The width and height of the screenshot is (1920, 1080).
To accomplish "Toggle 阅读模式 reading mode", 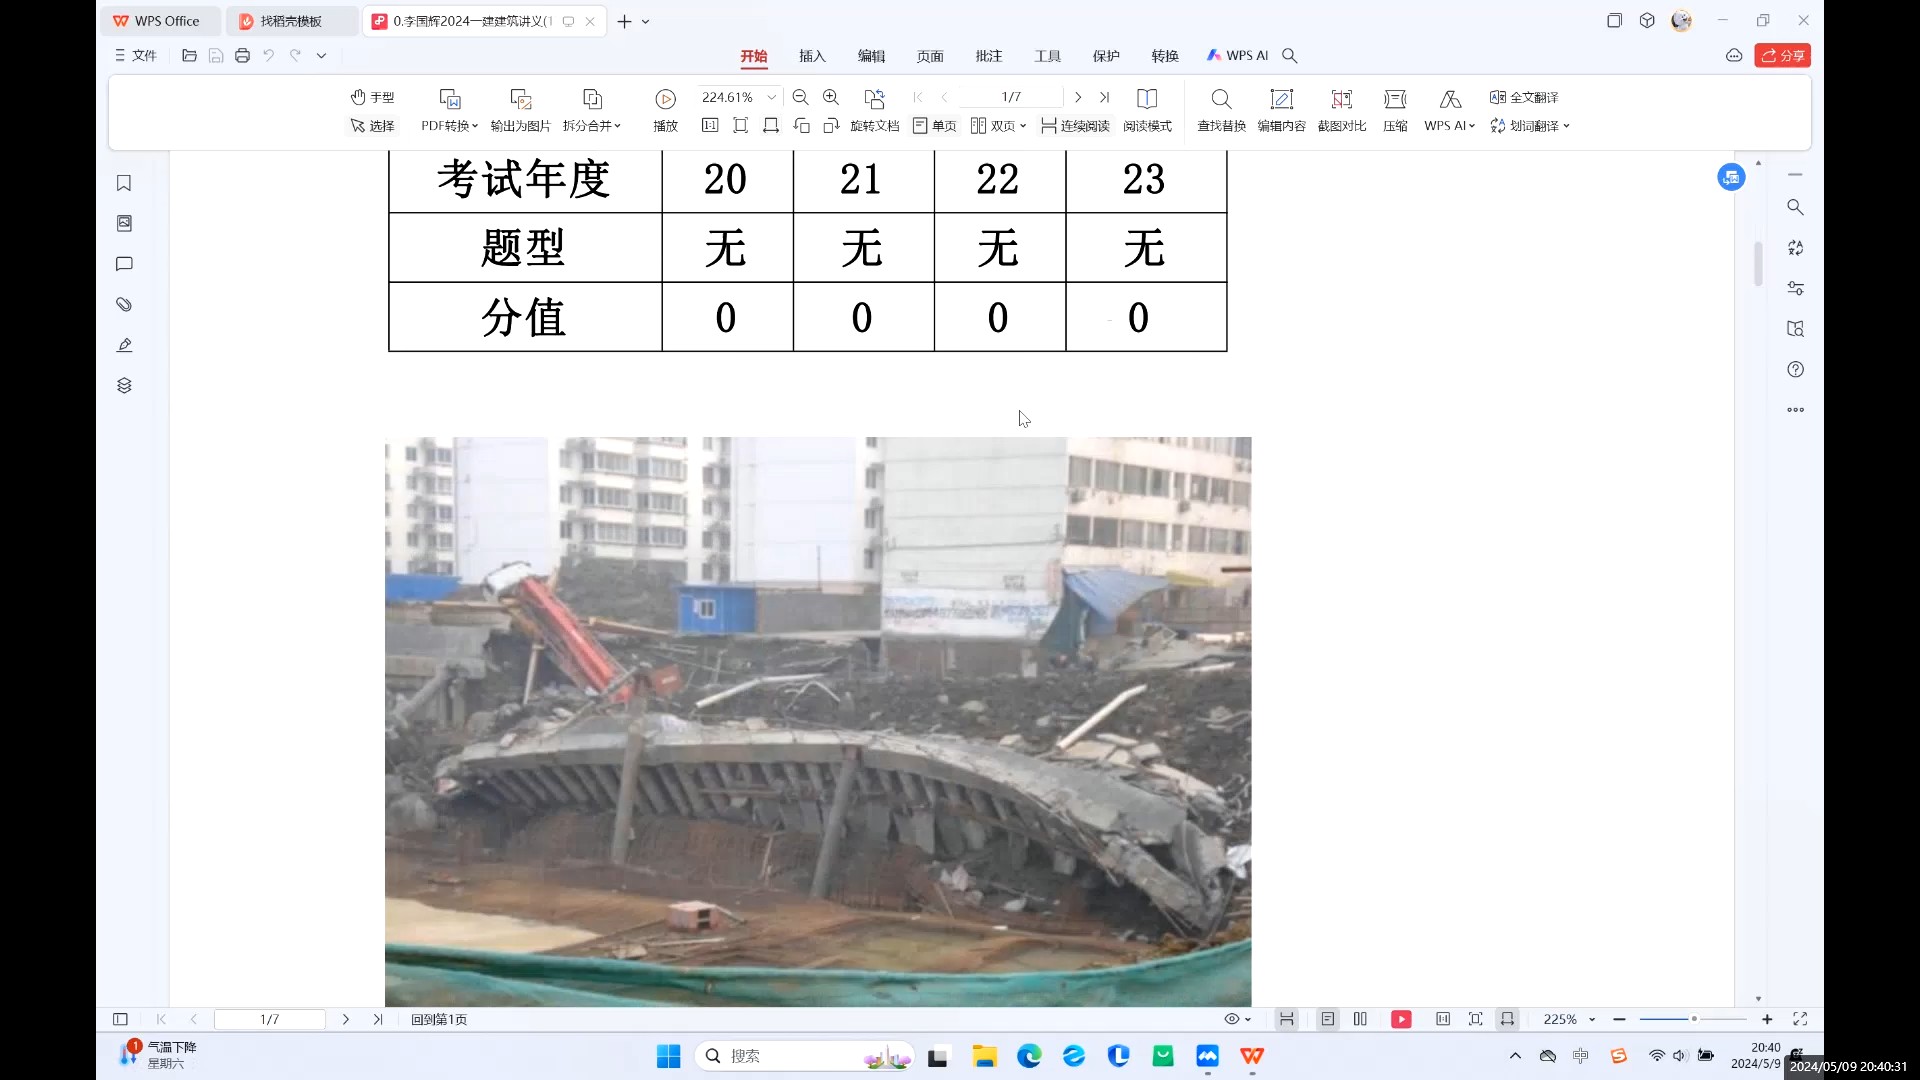I will click(1147, 110).
